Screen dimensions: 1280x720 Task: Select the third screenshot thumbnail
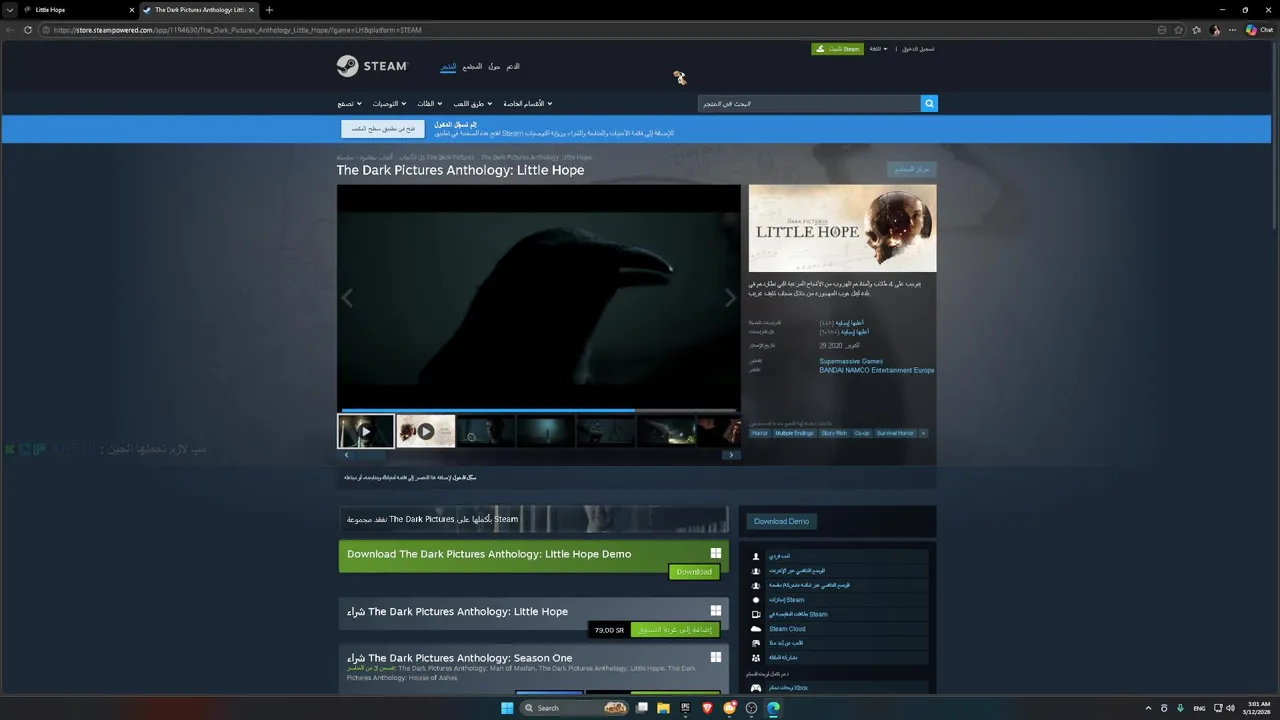[486, 431]
